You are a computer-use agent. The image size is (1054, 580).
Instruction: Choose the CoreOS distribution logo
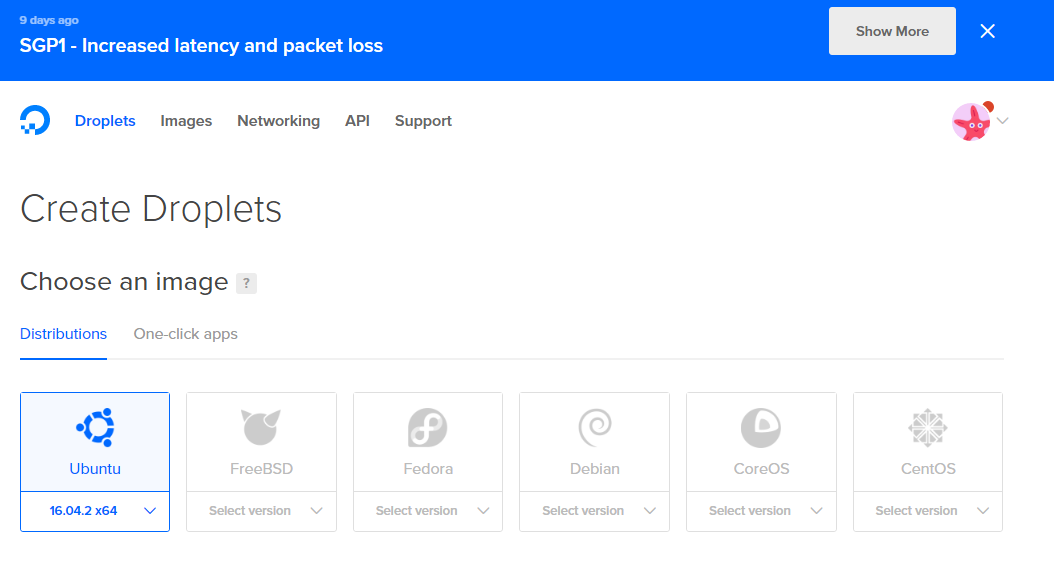[x=761, y=428]
